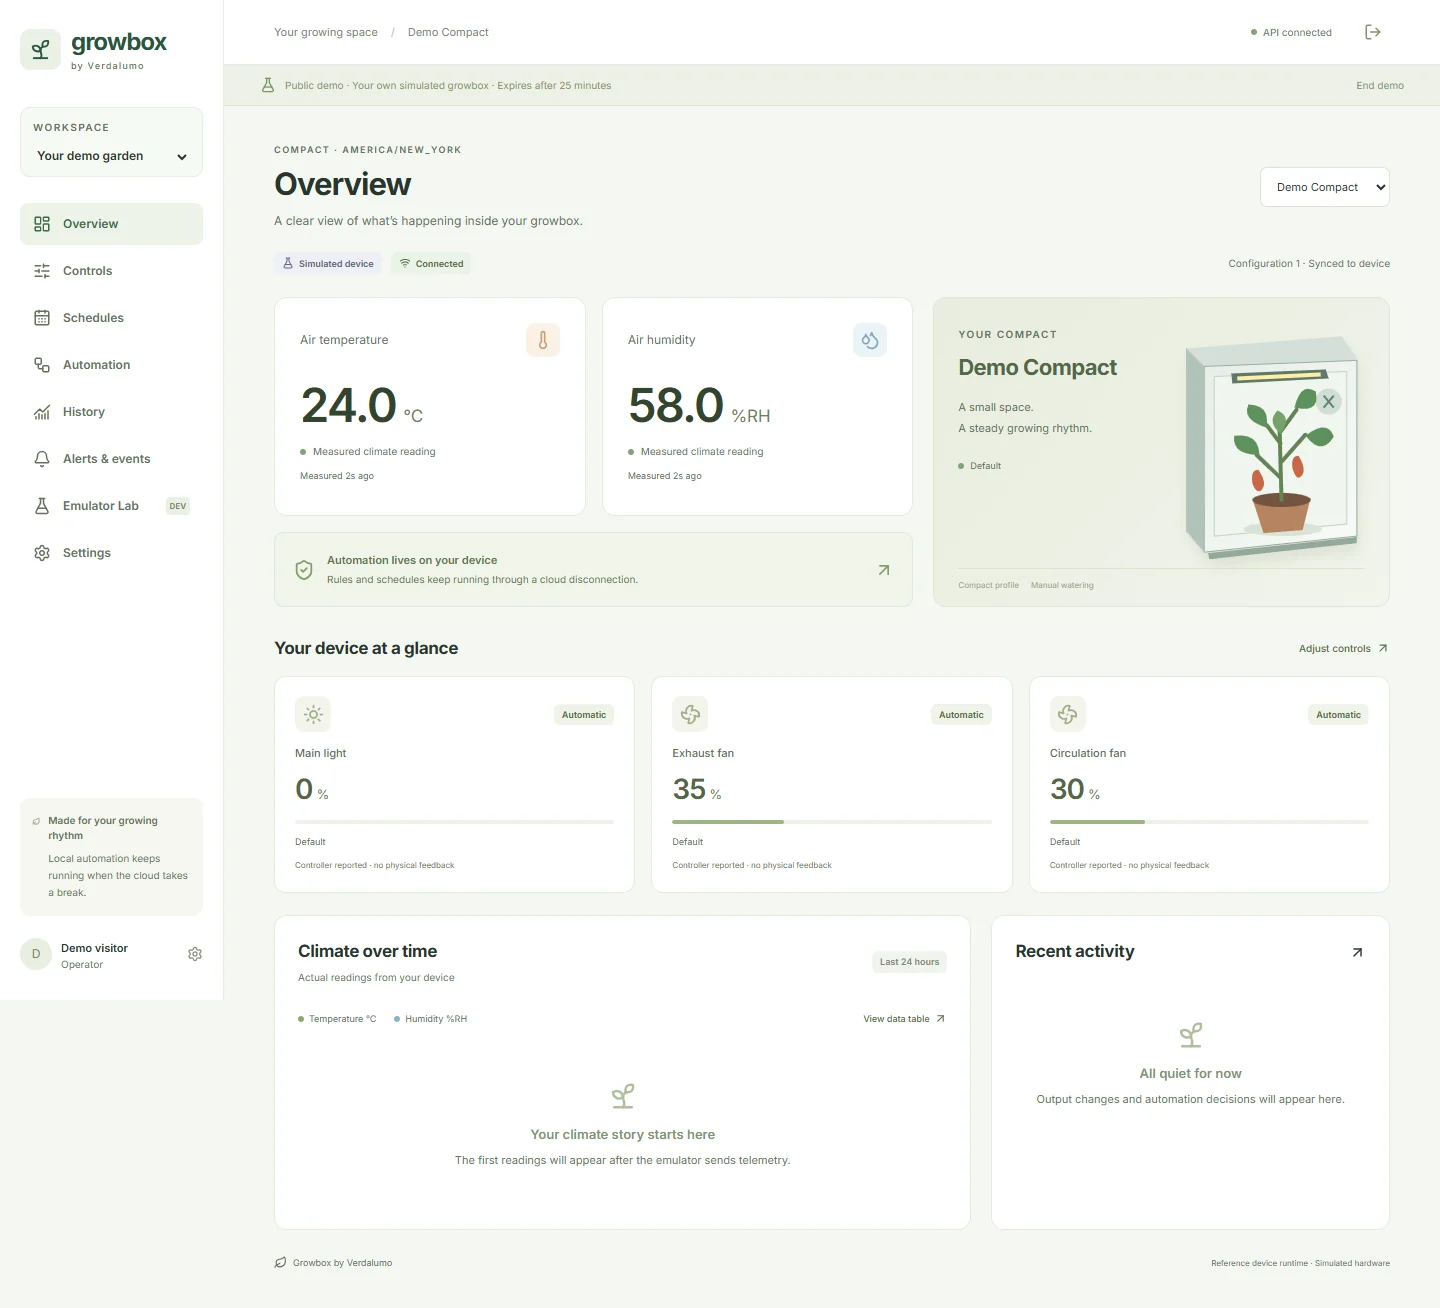Screen dimensions: 1440x1308
Task: Open Alerts & events in the sidebar
Action: [x=111, y=459]
